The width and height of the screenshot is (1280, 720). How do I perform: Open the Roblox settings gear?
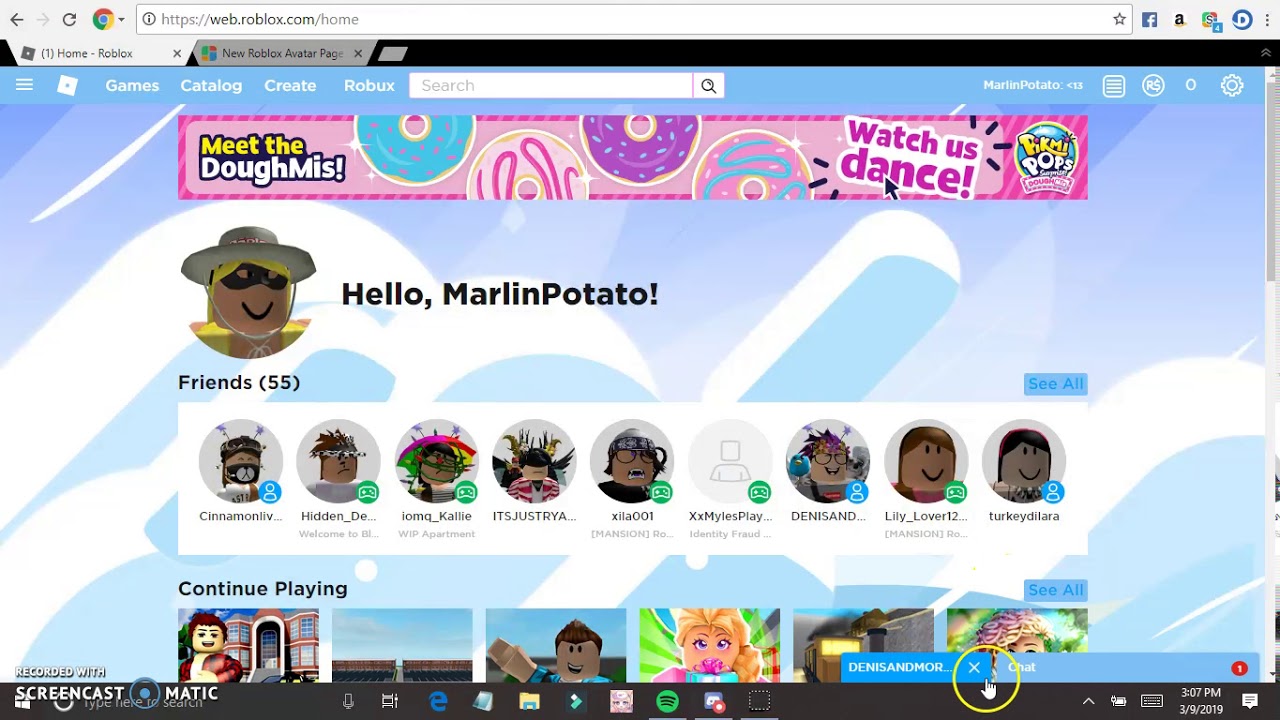pyautogui.click(x=1232, y=86)
